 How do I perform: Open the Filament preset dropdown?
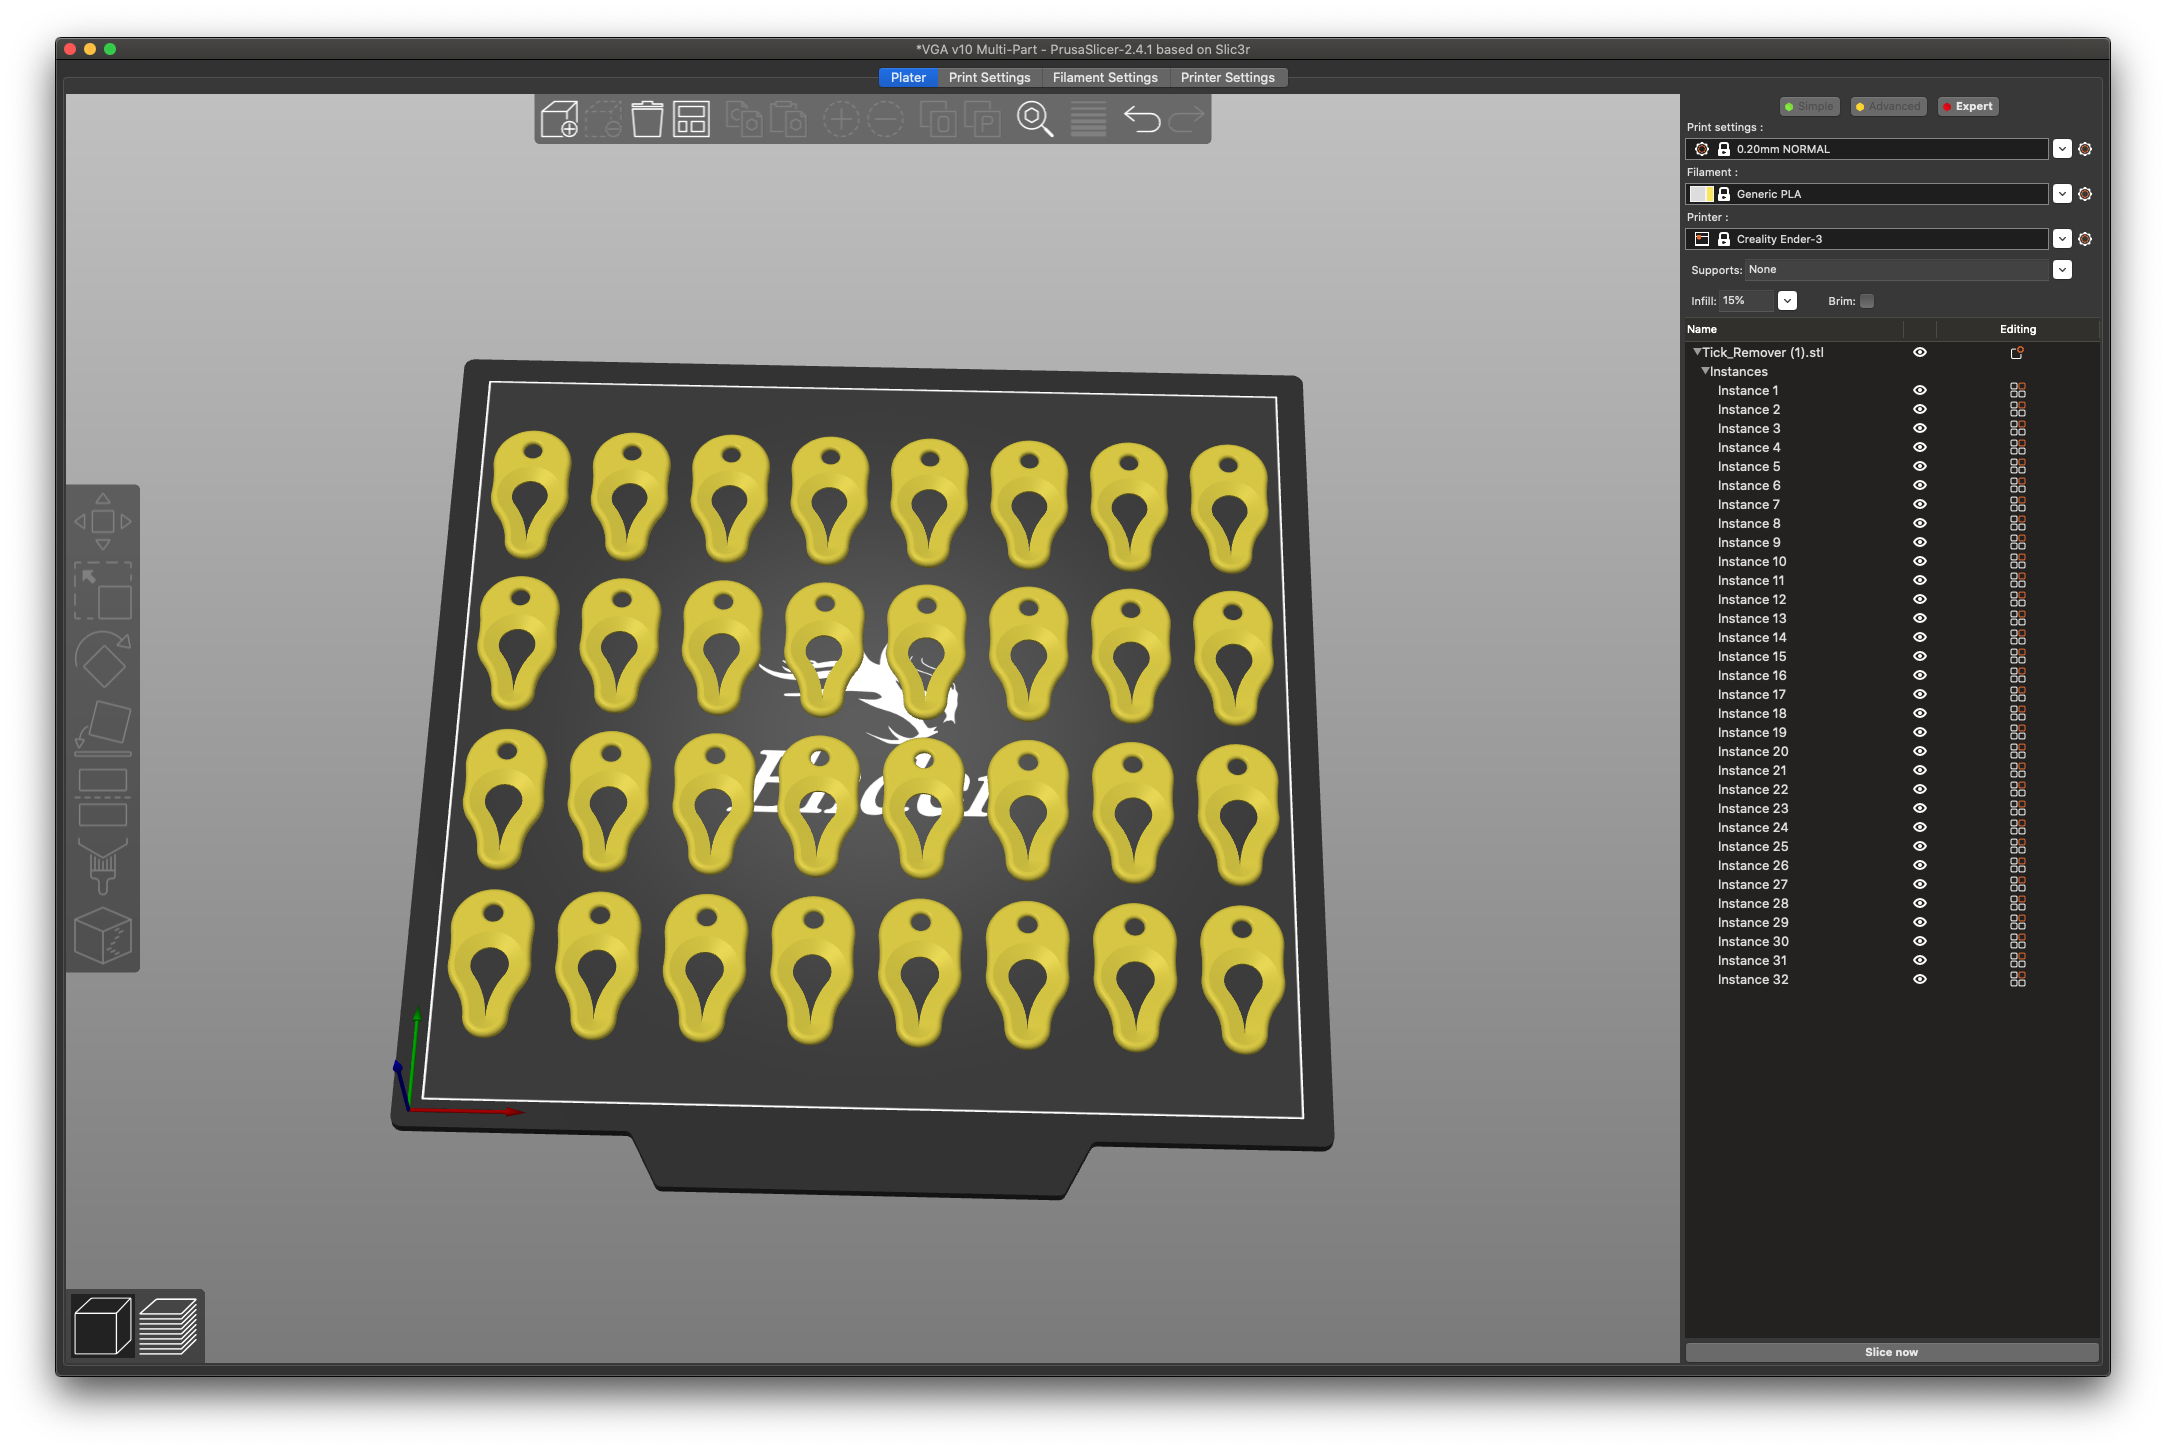pyautogui.click(x=2062, y=194)
